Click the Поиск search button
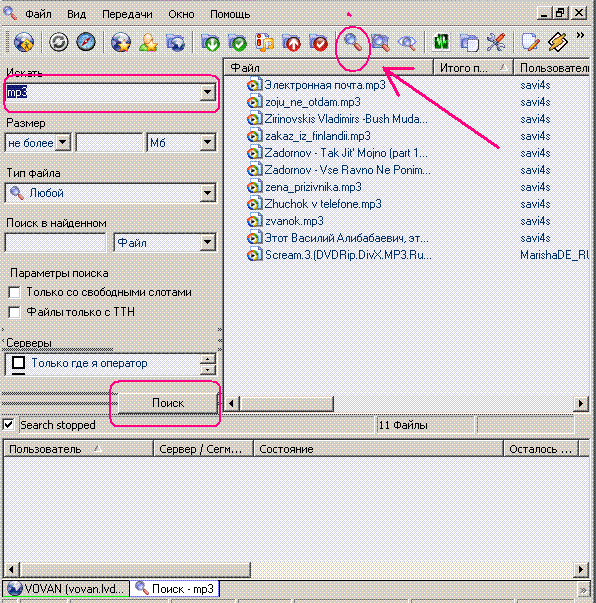Screen dimensions: 596x603 [168, 403]
